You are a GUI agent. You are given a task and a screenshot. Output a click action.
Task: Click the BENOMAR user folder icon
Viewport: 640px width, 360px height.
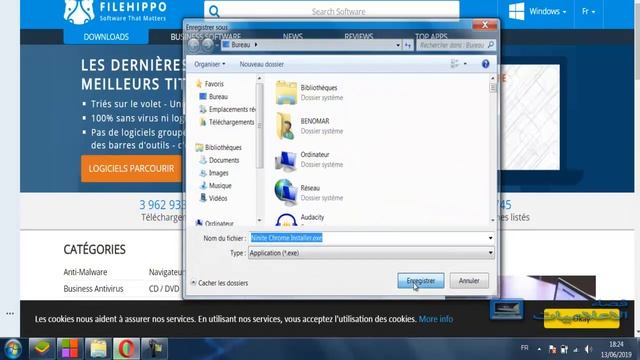coord(286,126)
